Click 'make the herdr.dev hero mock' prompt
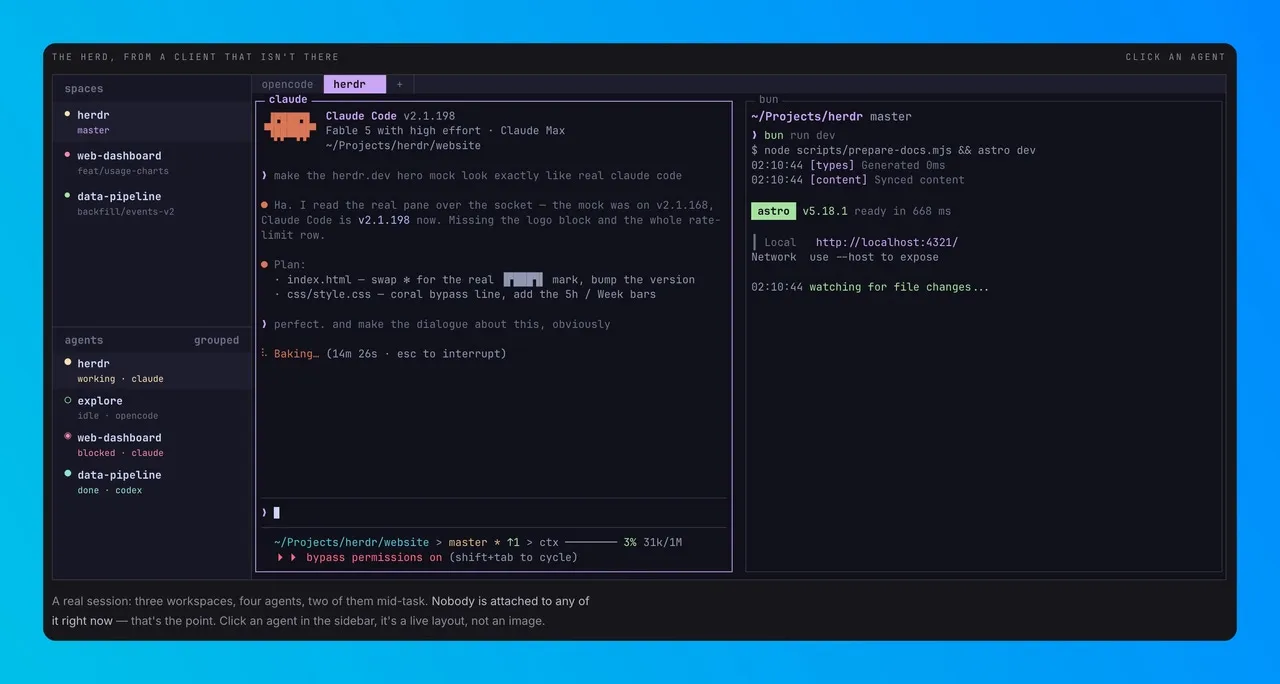 478,176
